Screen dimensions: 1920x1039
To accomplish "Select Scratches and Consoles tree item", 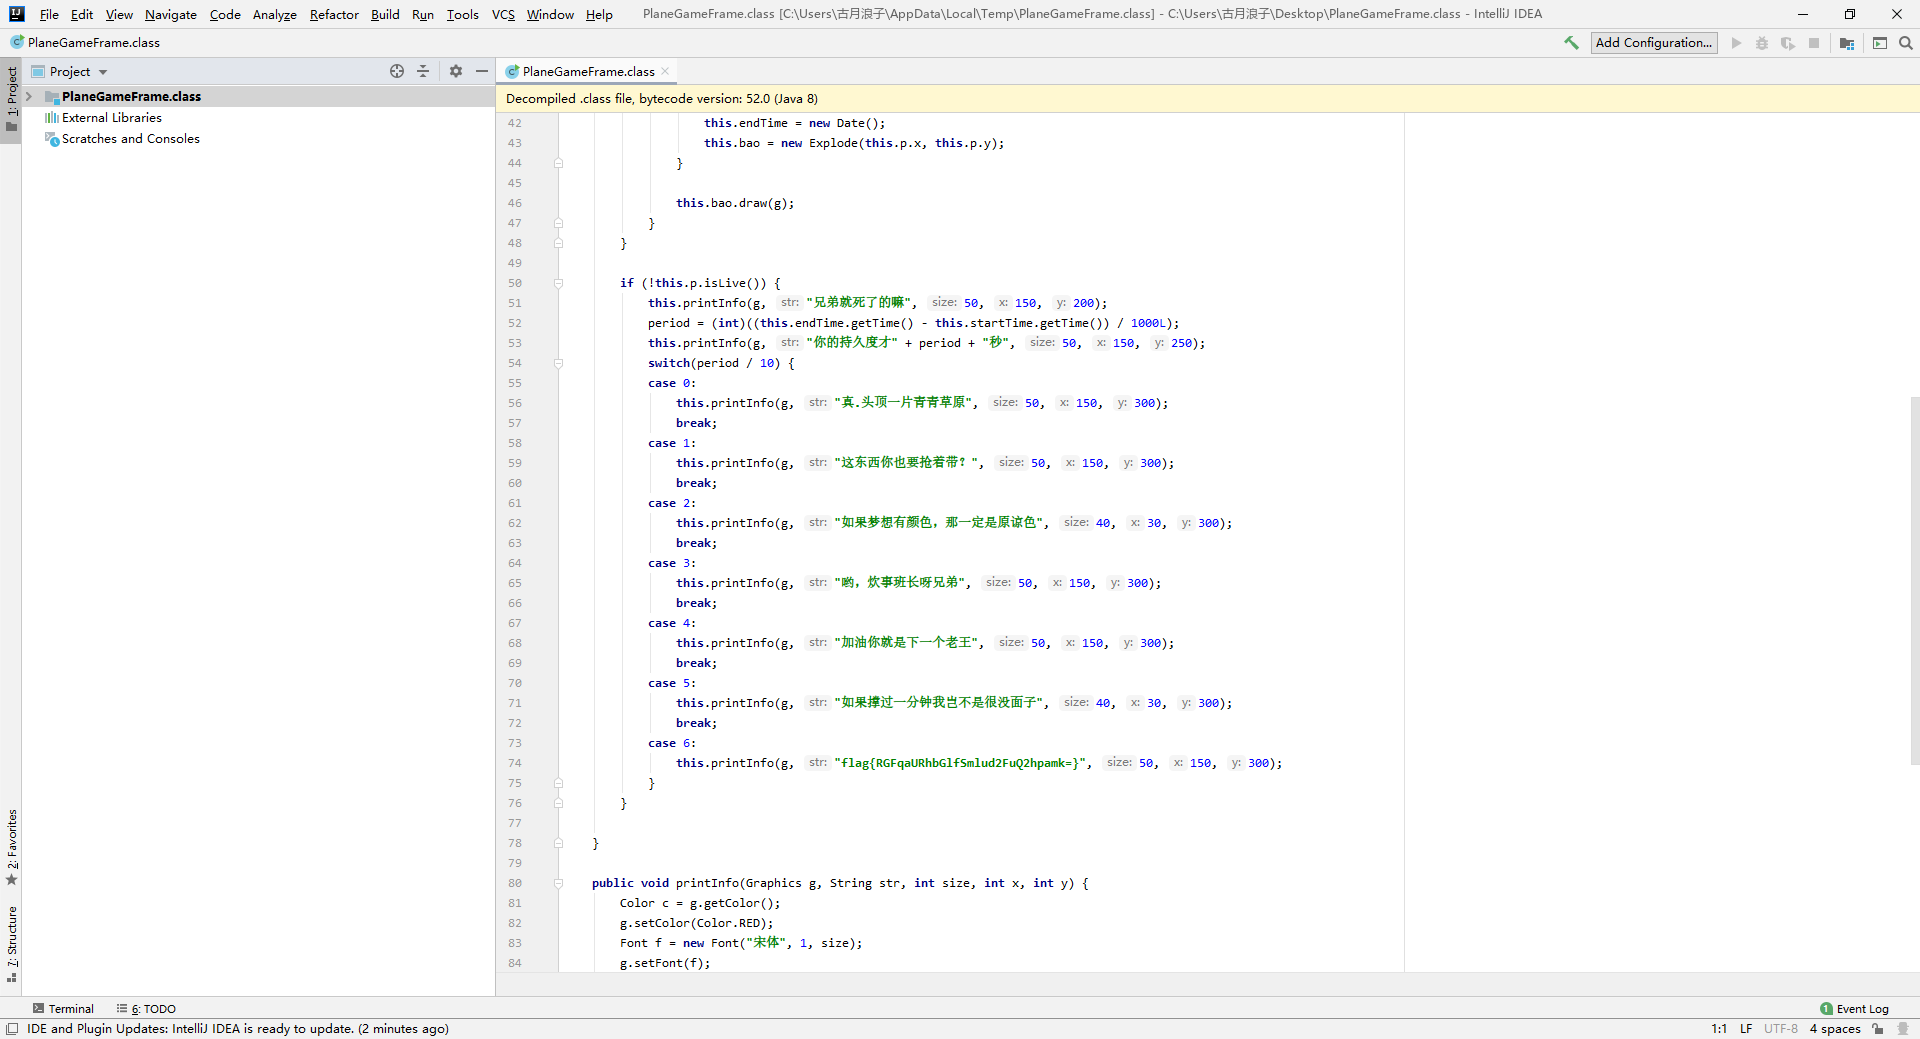I will [130, 139].
